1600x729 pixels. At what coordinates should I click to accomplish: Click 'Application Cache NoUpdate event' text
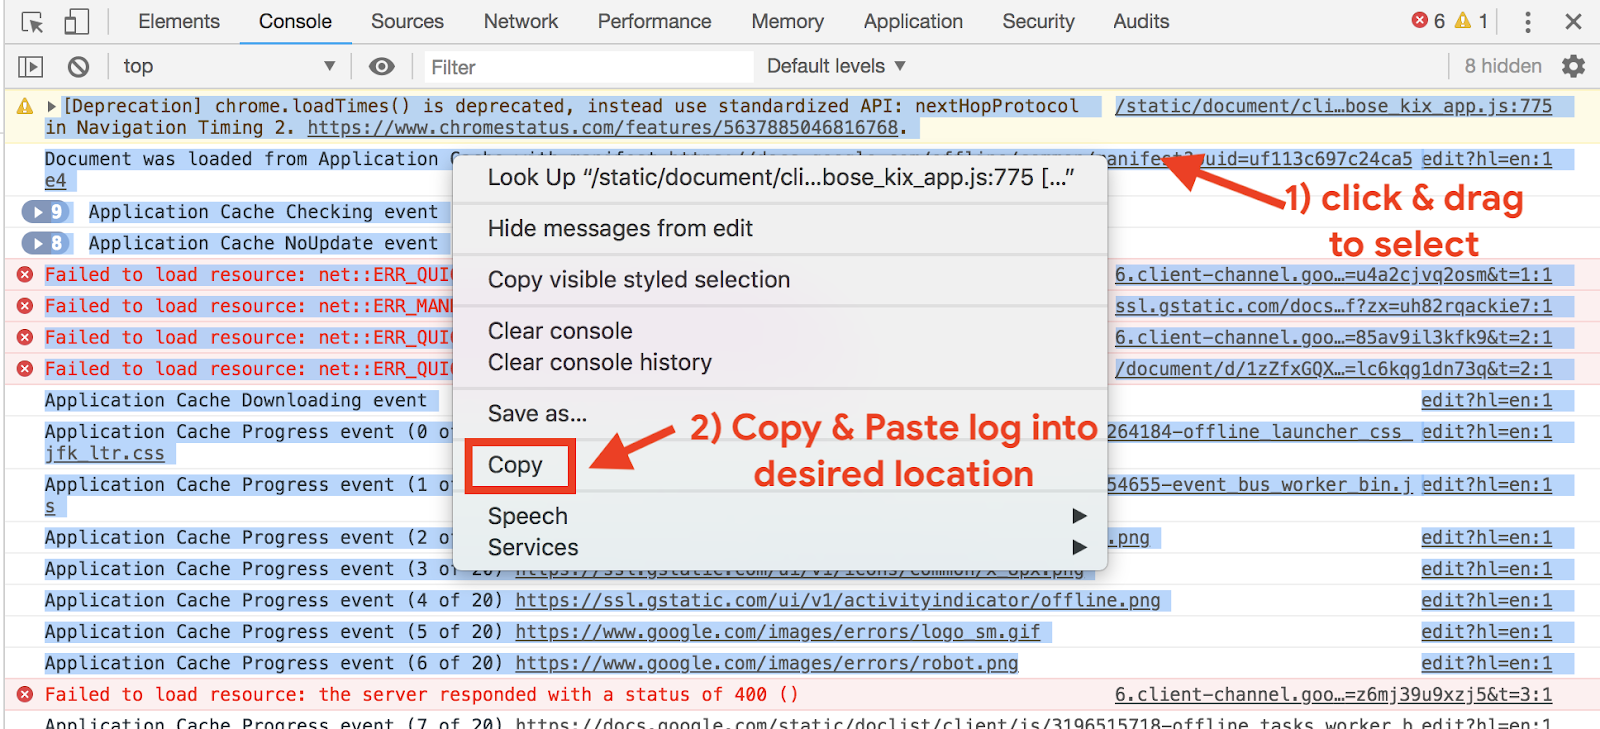tap(263, 243)
